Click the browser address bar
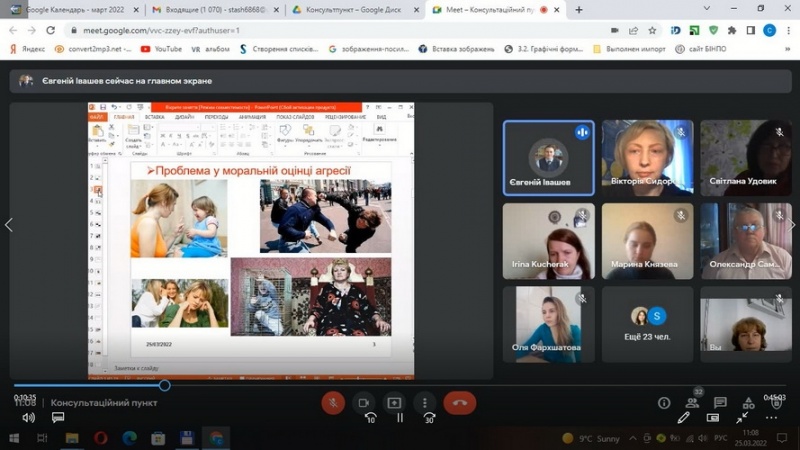 (300, 30)
